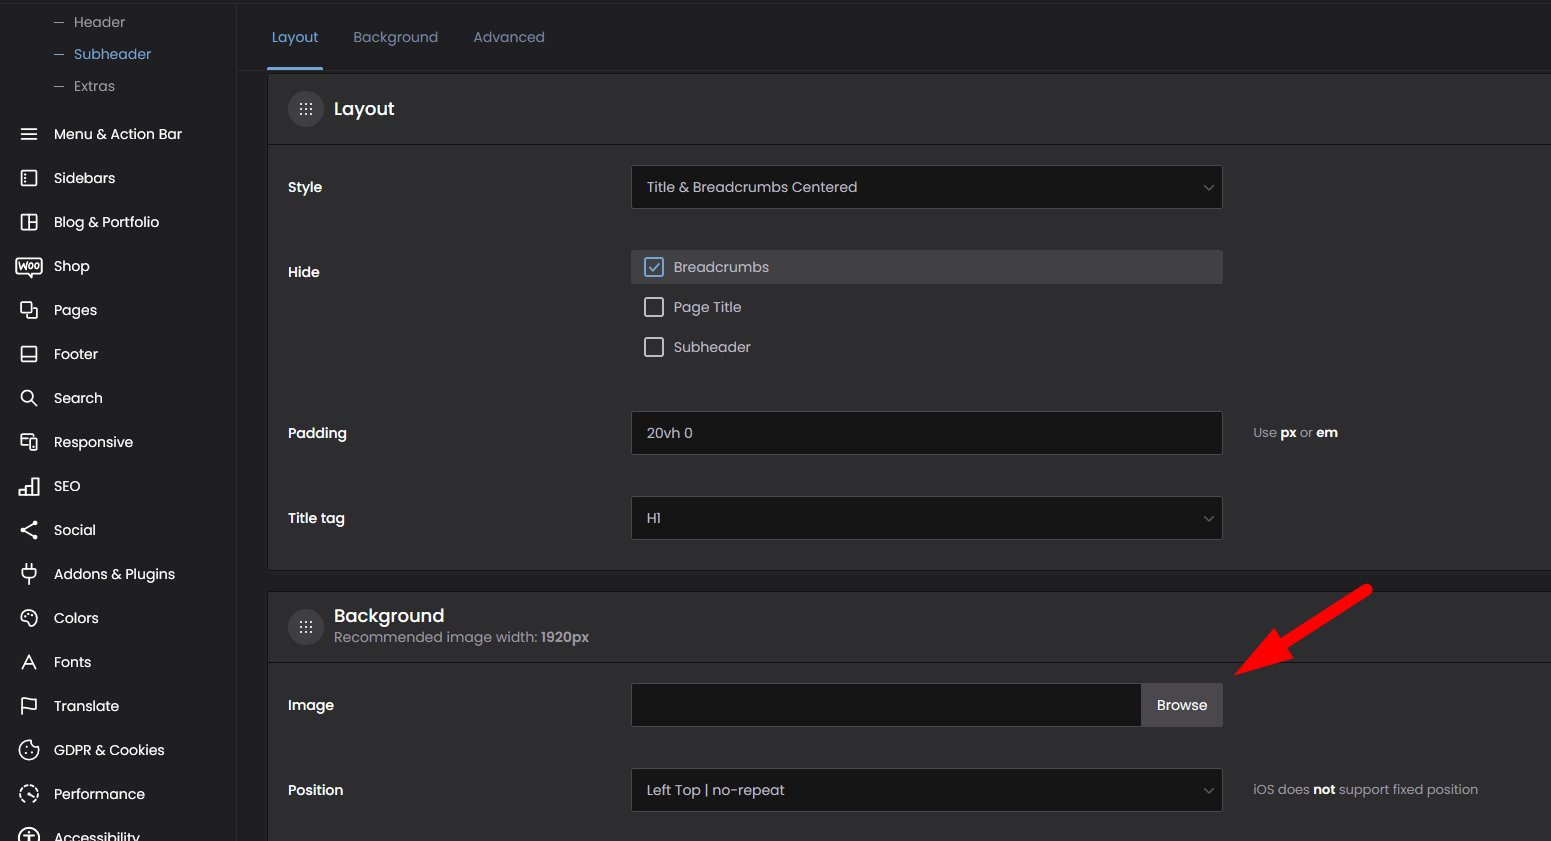Open Extras submenu item
This screenshot has height=841, width=1551.
point(94,86)
